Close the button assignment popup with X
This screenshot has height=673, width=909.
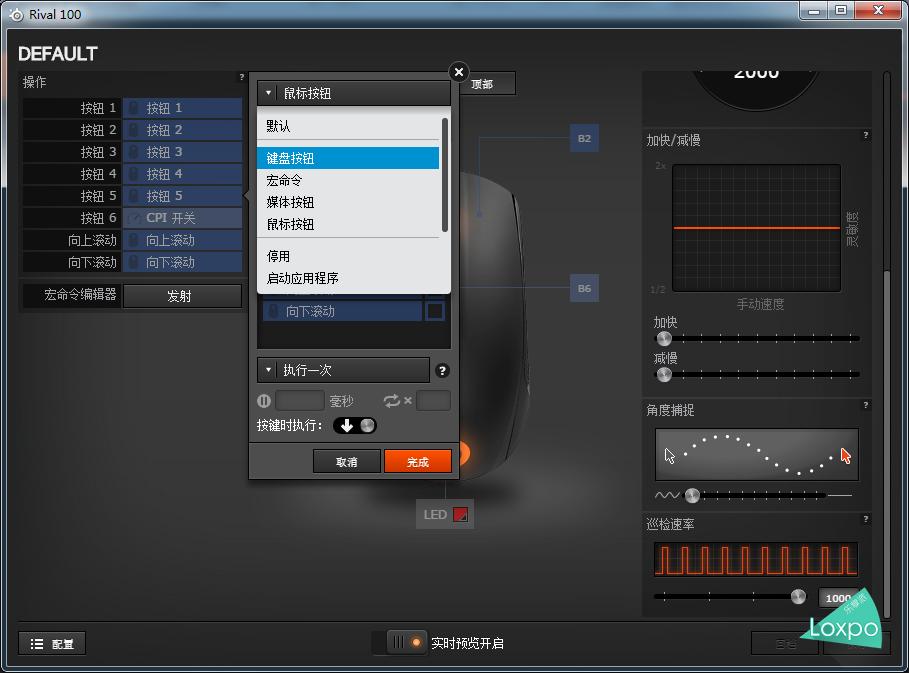click(x=459, y=72)
